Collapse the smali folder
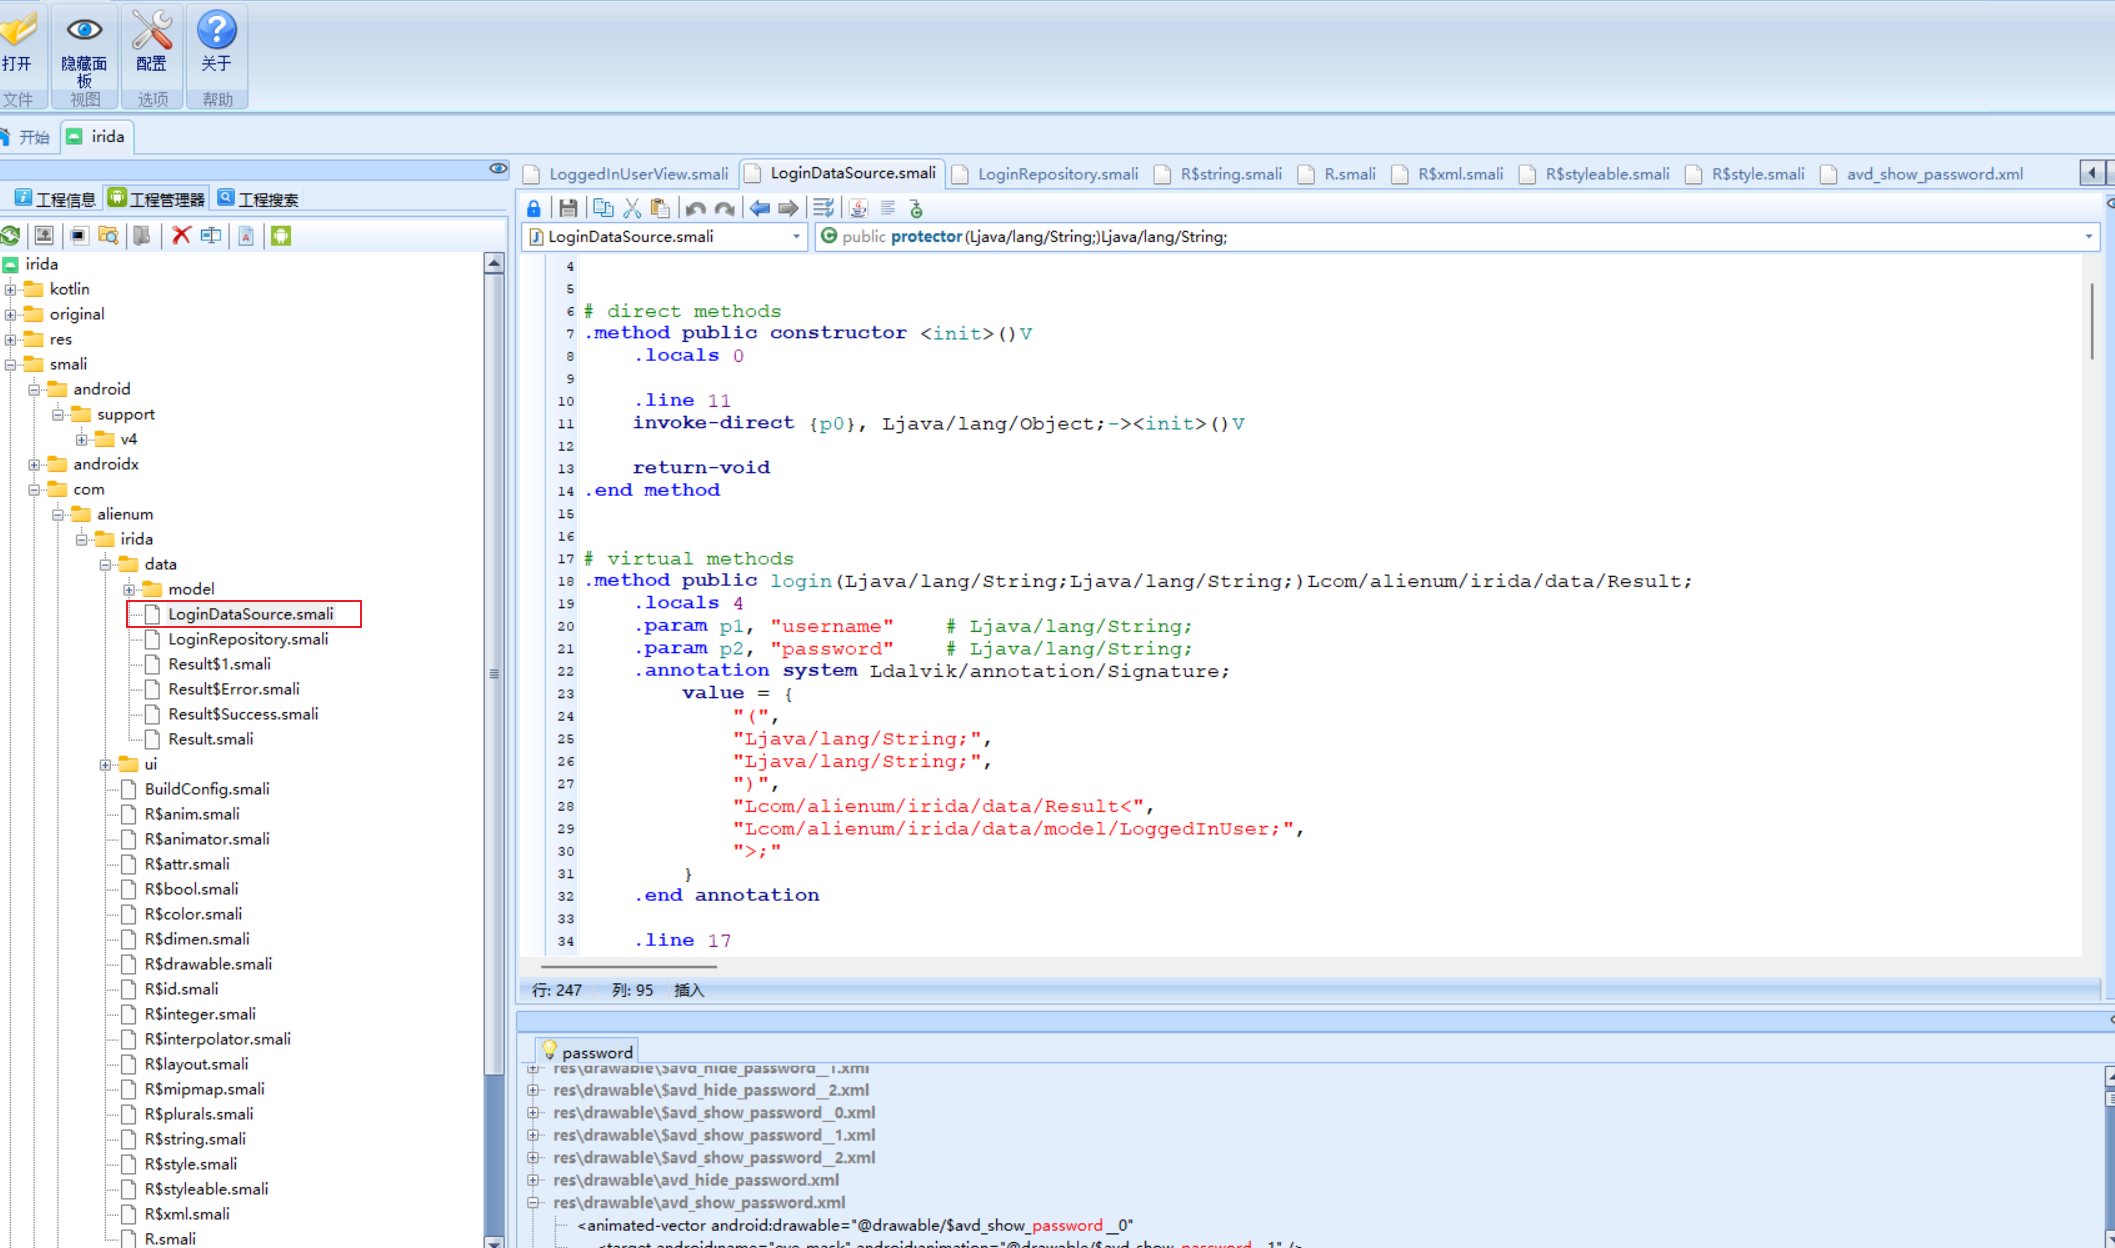 click(11, 364)
